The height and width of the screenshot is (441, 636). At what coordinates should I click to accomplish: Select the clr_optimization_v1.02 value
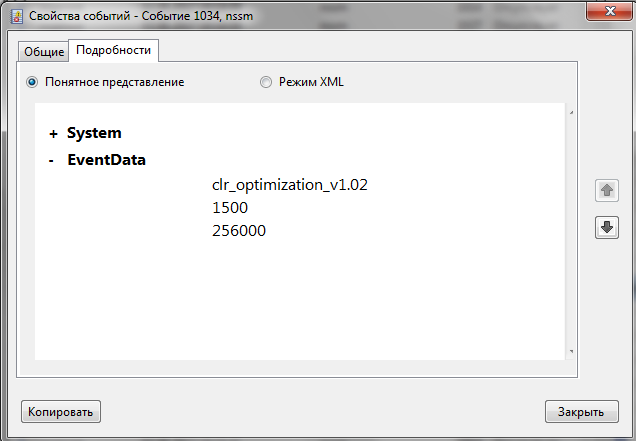click(x=290, y=185)
